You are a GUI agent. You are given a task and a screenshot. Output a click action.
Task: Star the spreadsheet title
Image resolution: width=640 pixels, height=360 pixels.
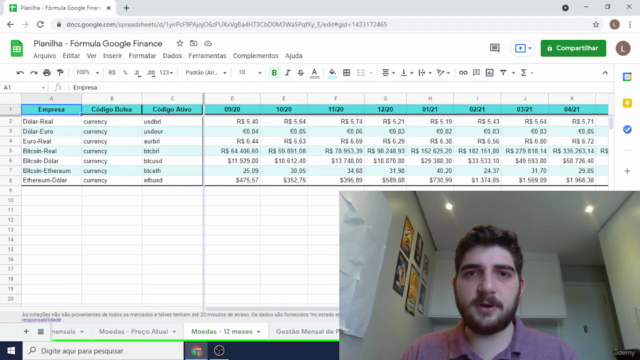coord(180,43)
